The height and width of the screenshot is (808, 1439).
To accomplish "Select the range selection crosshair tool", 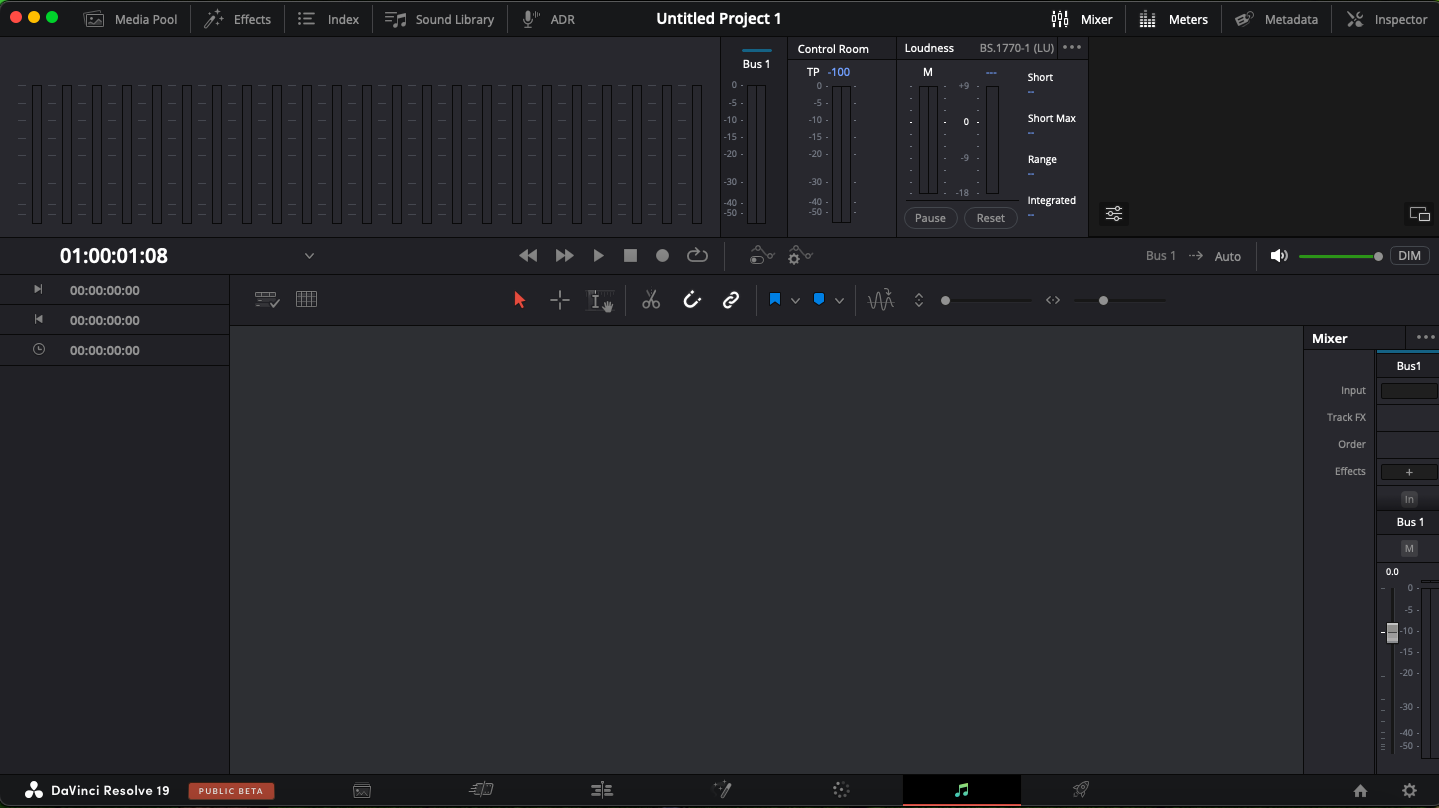I will (560, 300).
